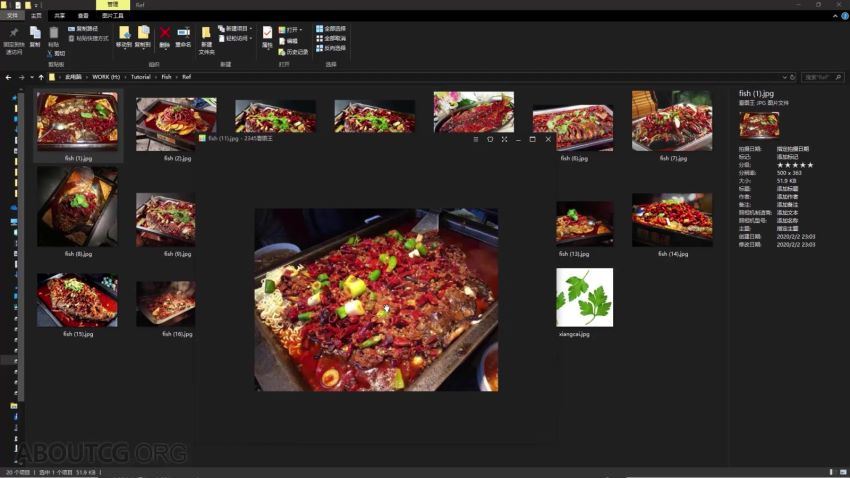Image resolution: width=850 pixels, height=478 pixels.
Task: Click the History button in the ribbon
Action: click(293, 52)
